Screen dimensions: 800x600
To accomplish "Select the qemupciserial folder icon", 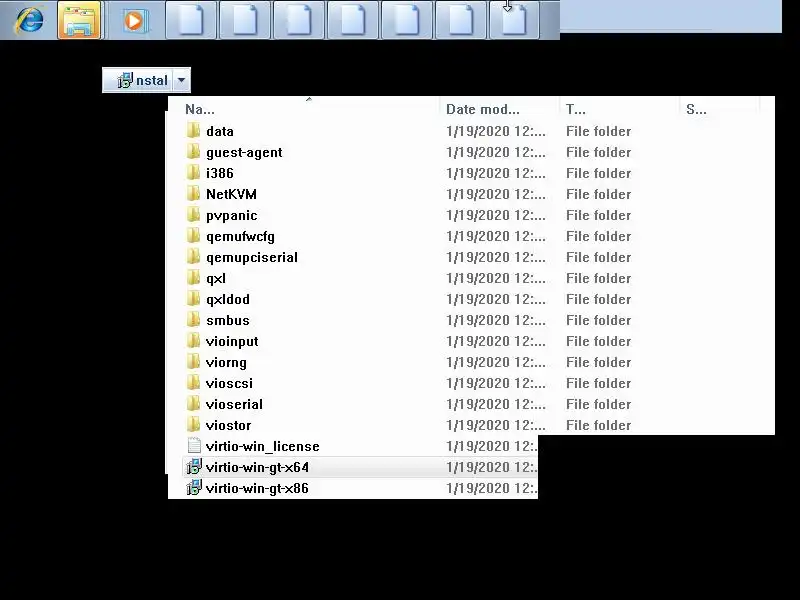I will coord(193,257).
